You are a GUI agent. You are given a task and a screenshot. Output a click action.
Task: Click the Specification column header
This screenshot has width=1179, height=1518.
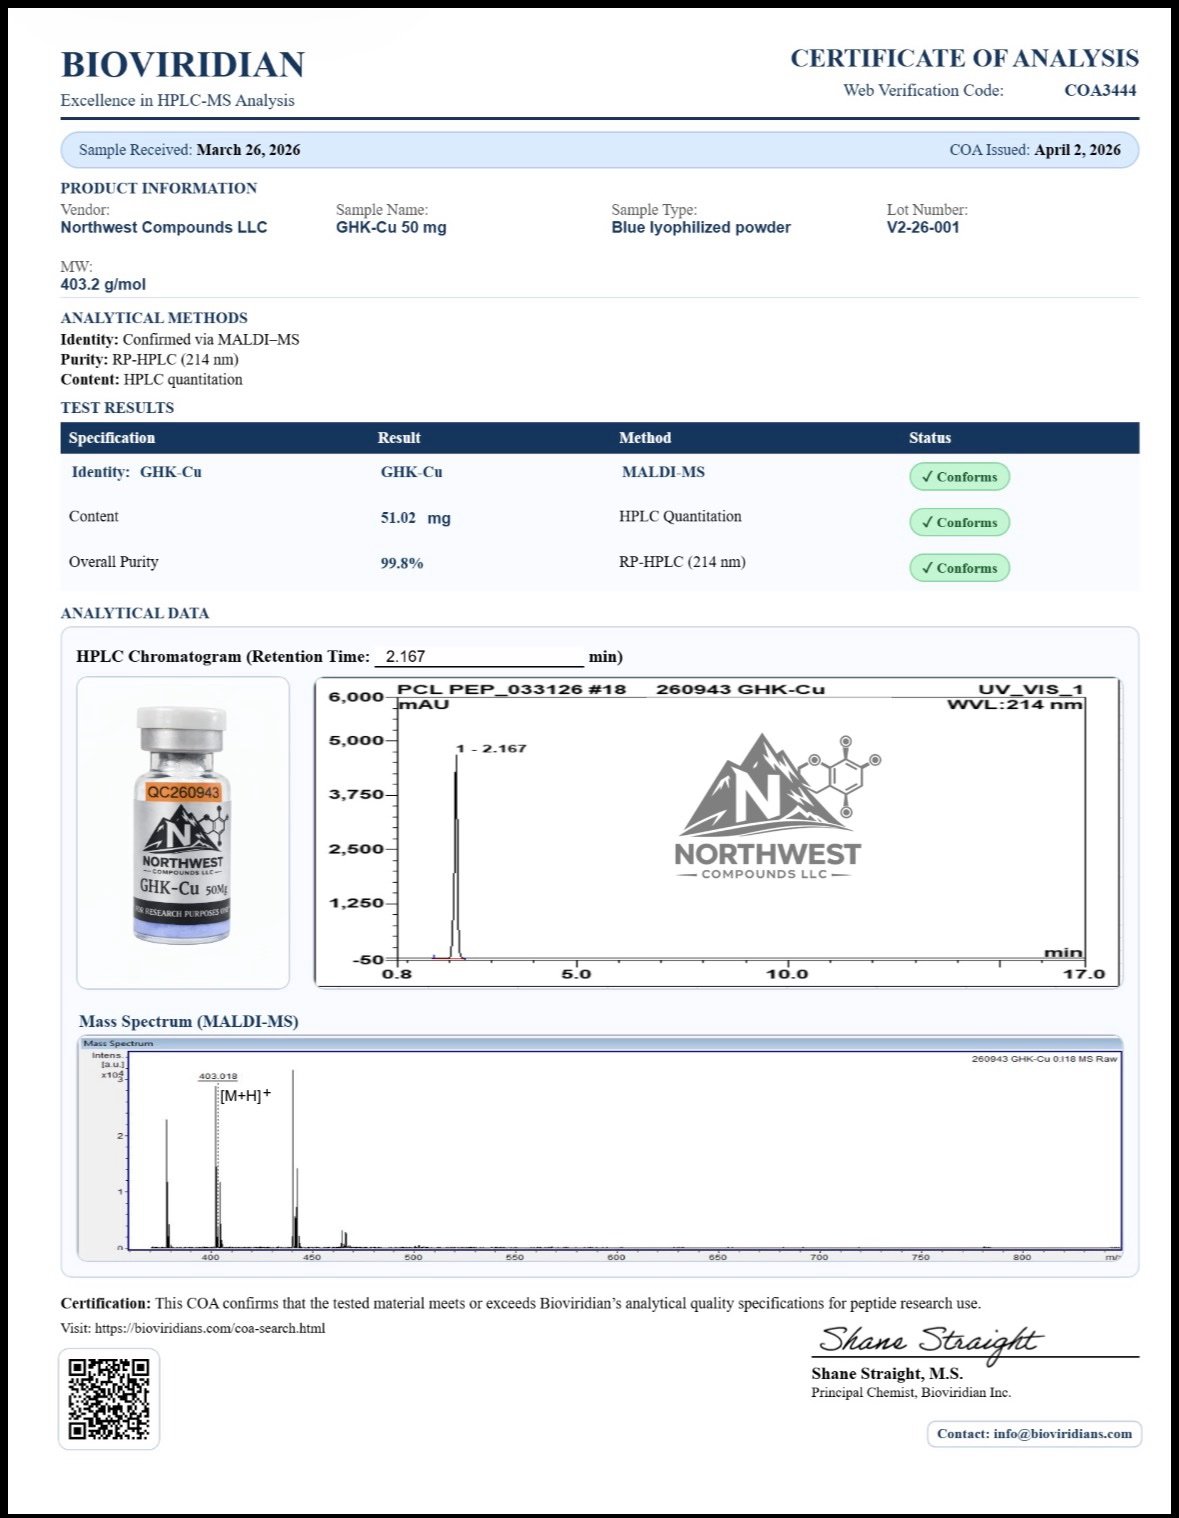[112, 438]
